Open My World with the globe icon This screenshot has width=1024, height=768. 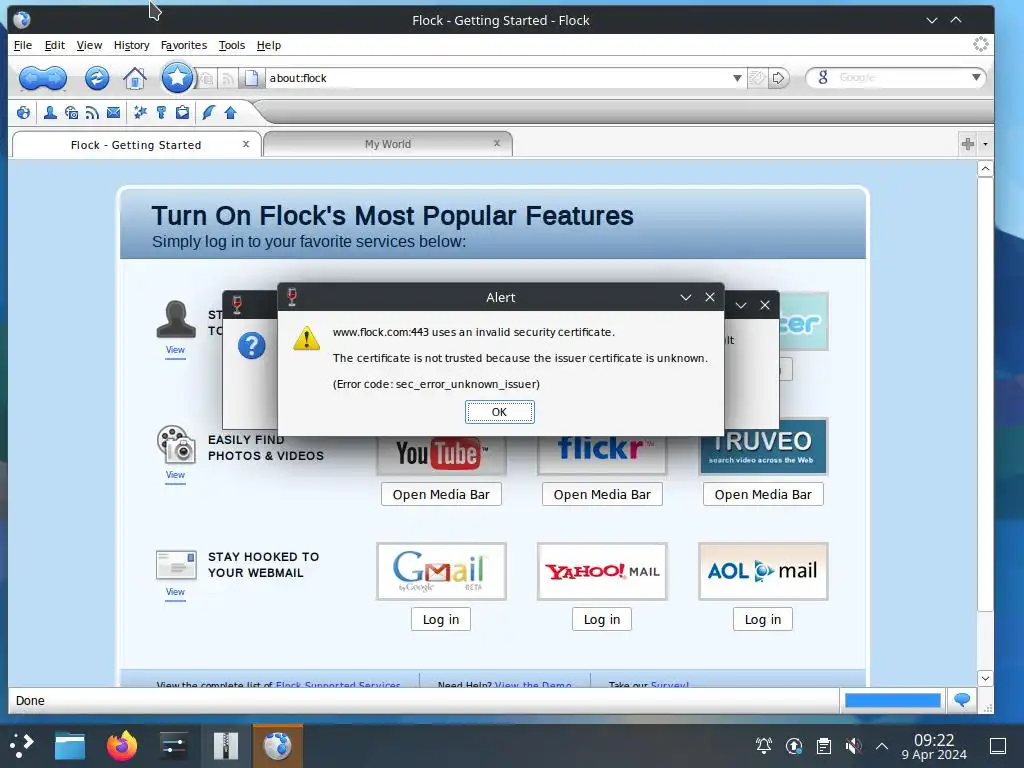click(x=24, y=113)
